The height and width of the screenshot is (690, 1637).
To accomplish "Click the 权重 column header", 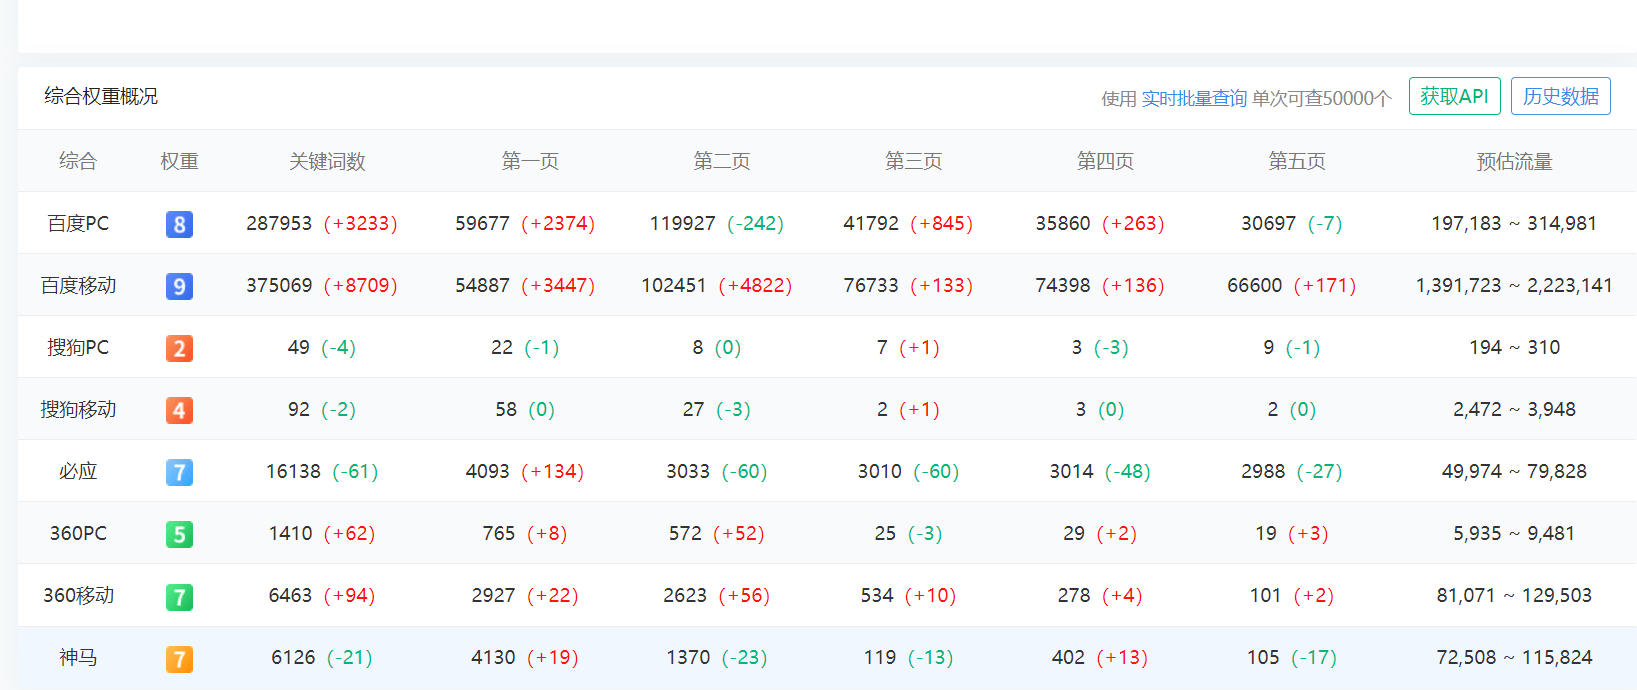I will (x=180, y=161).
